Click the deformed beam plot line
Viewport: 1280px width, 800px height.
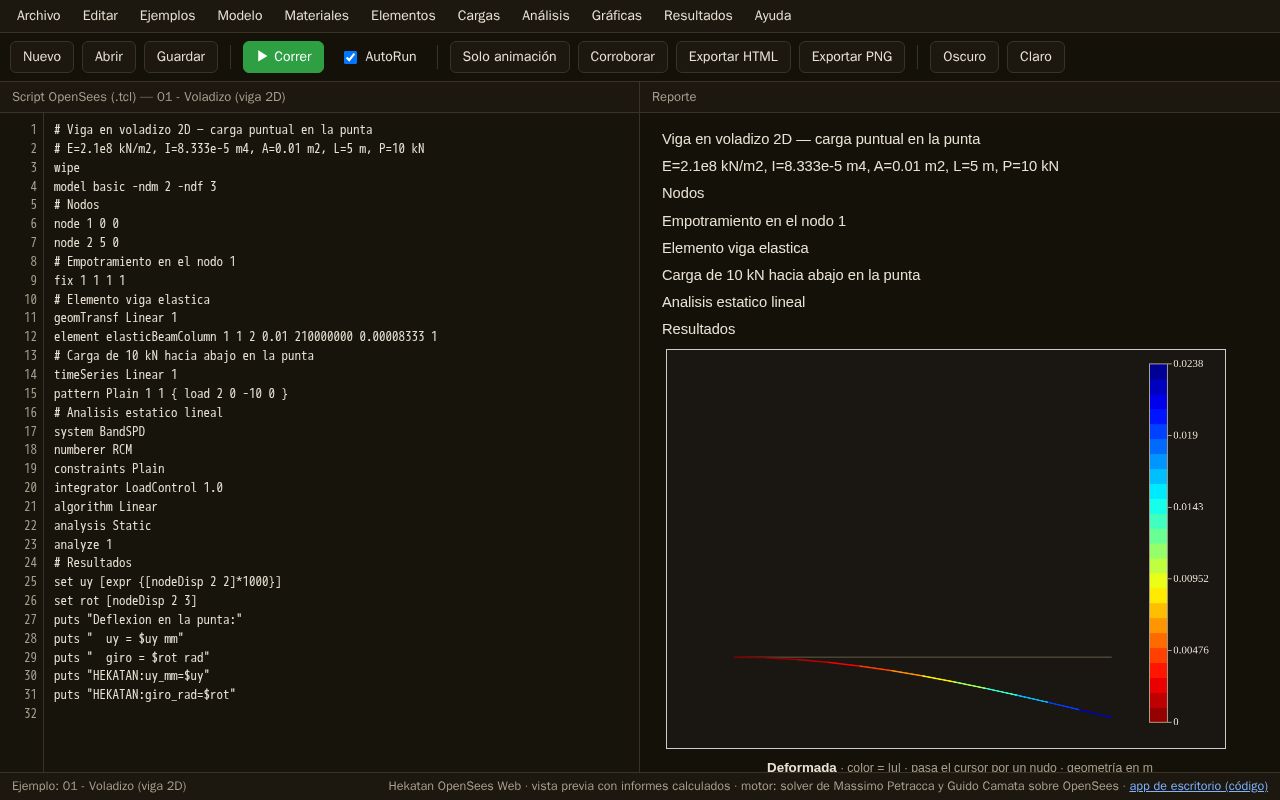point(922,678)
